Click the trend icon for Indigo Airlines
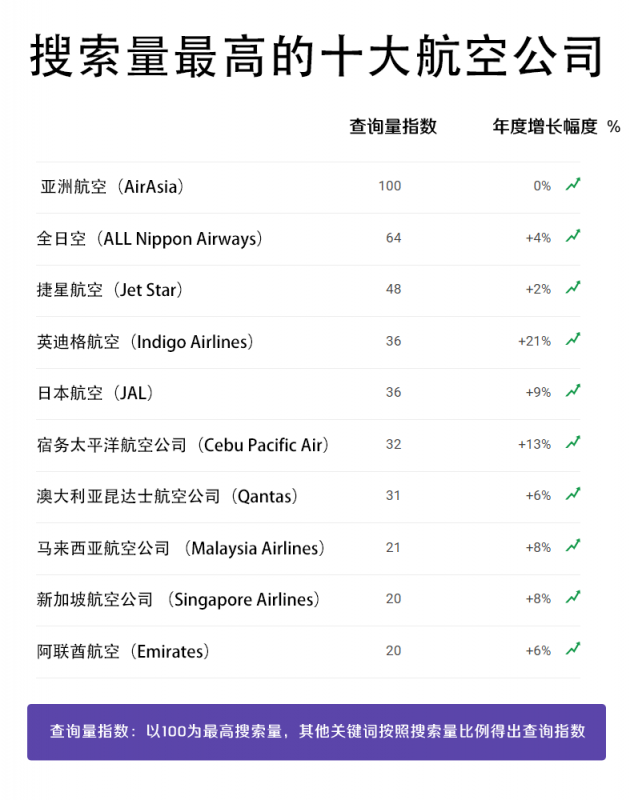 coord(573,340)
